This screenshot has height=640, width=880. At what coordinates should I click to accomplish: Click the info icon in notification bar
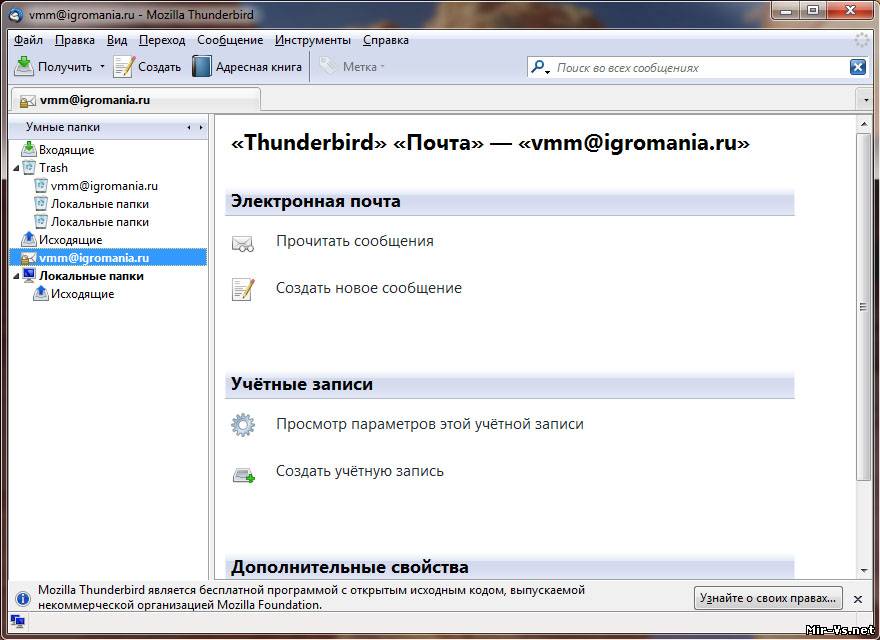pyautogui.click(x=22, y=598)
